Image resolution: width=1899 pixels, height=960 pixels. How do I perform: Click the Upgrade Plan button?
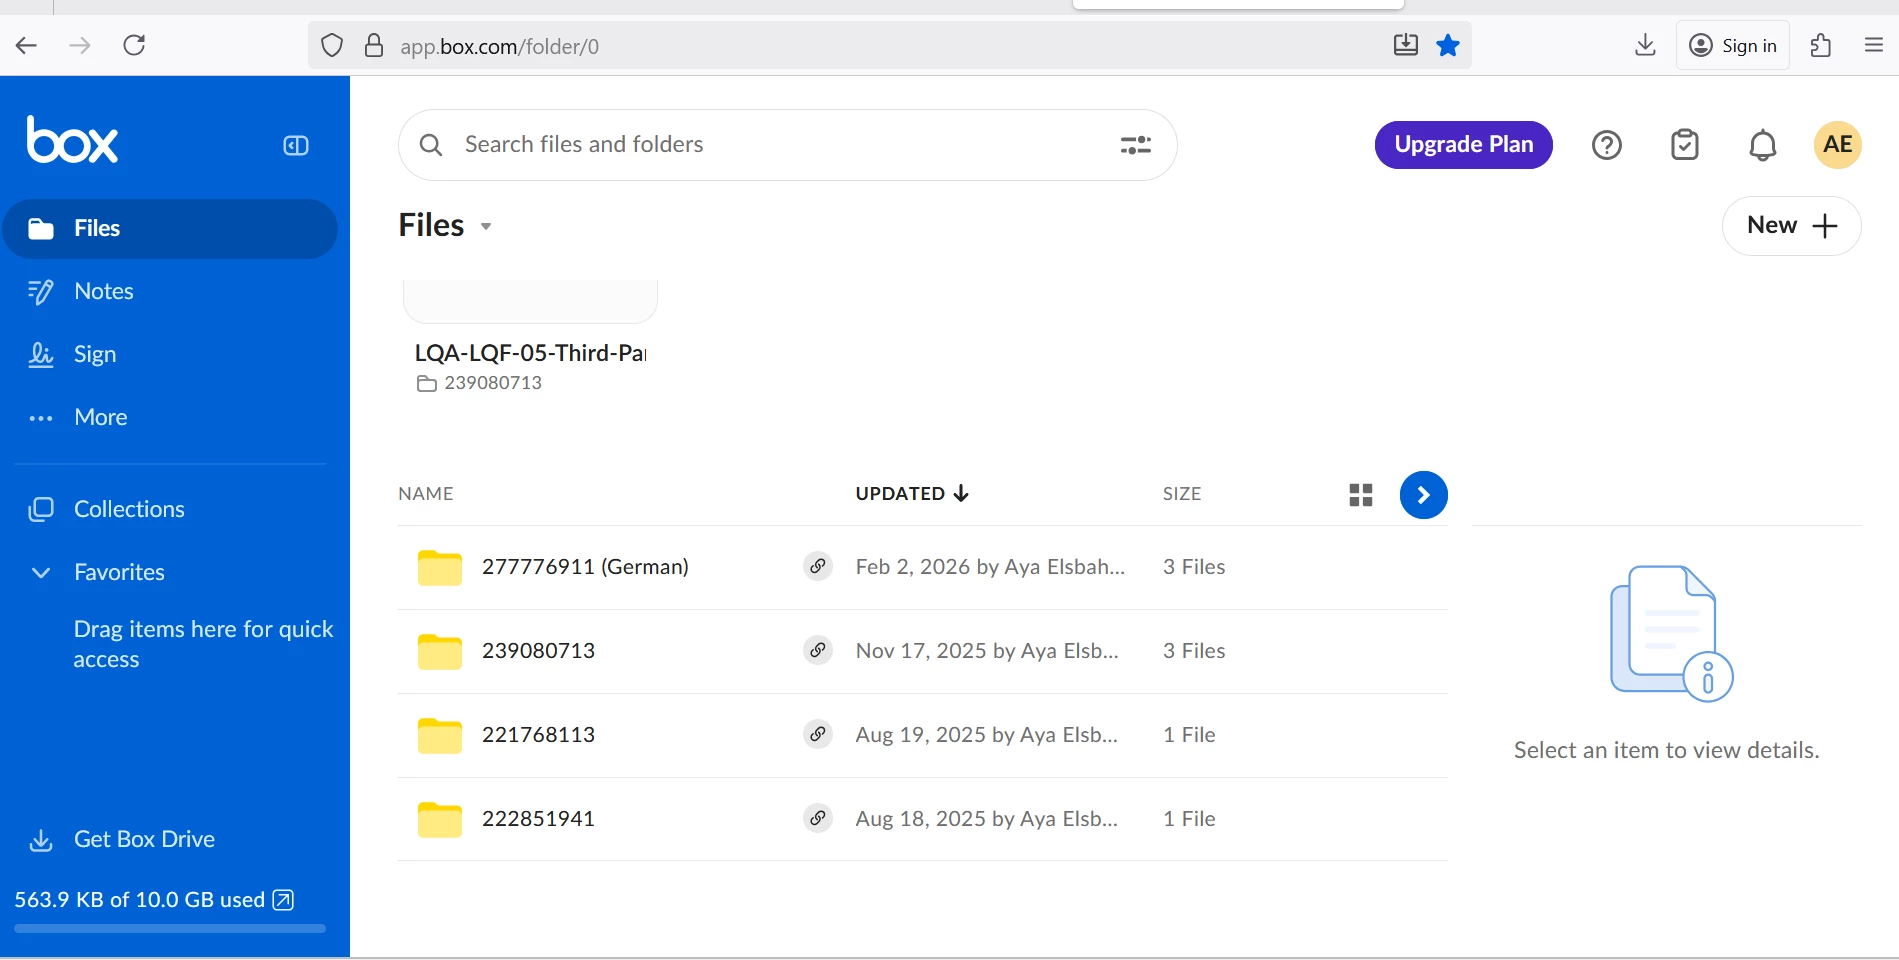coord(1463,145)
